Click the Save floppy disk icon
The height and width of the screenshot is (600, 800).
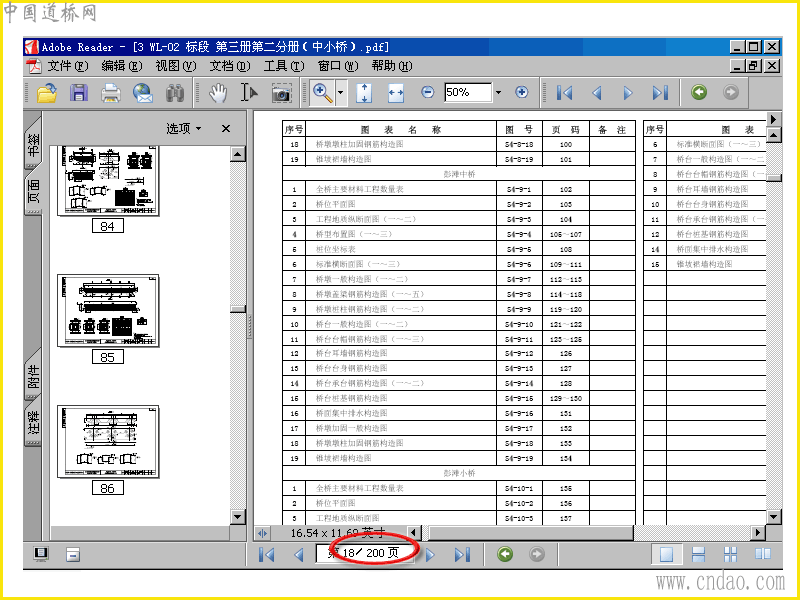[x=79, y=93]
